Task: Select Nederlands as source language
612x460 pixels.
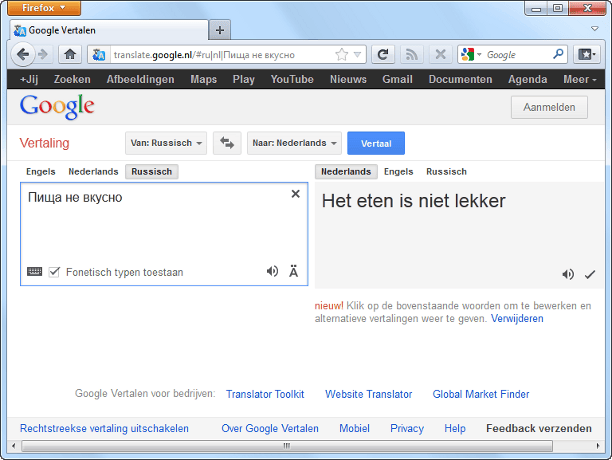Action: tap(93, 172)
